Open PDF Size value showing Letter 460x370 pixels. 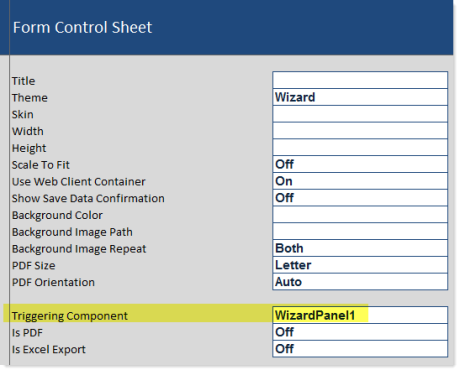pos(360,265)
